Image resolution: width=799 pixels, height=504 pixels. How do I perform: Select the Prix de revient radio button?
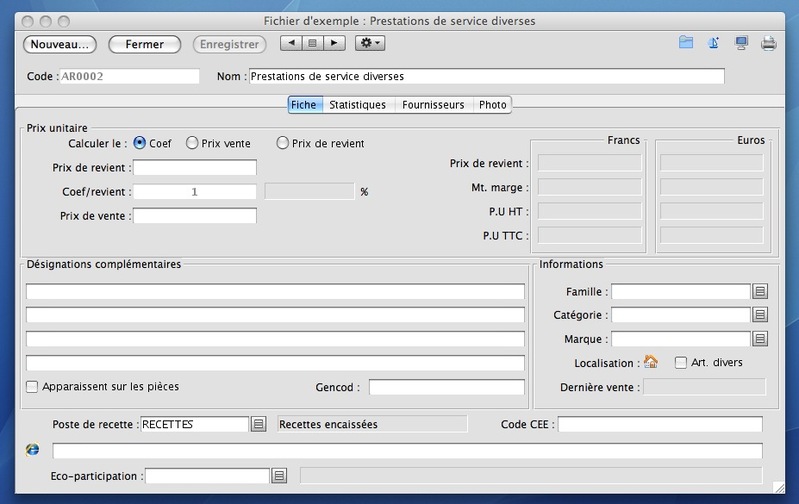282,143
